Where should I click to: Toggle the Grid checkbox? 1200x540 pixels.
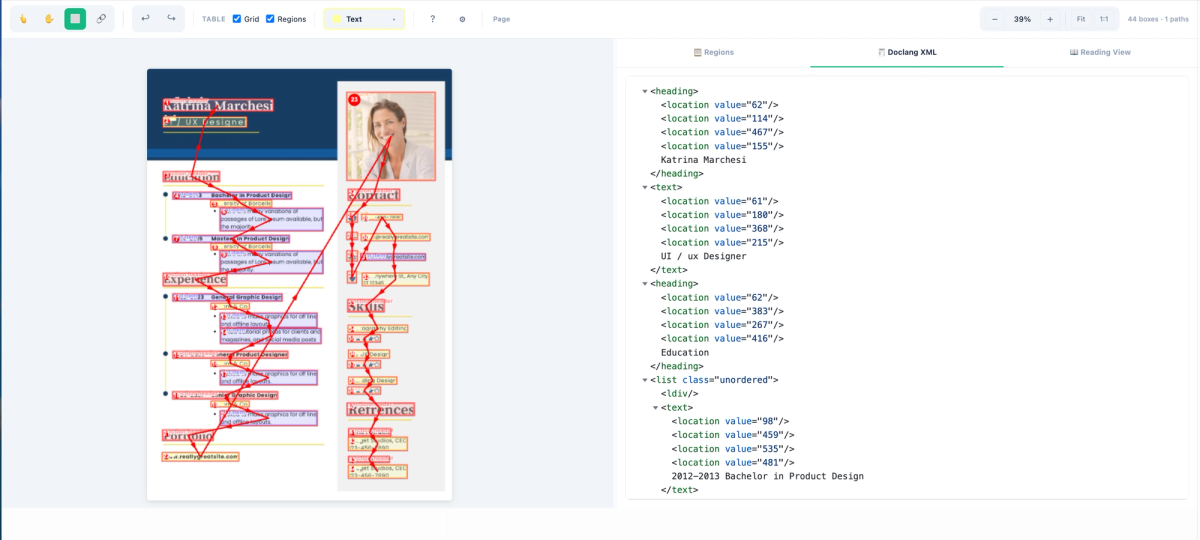click(237, 19)
